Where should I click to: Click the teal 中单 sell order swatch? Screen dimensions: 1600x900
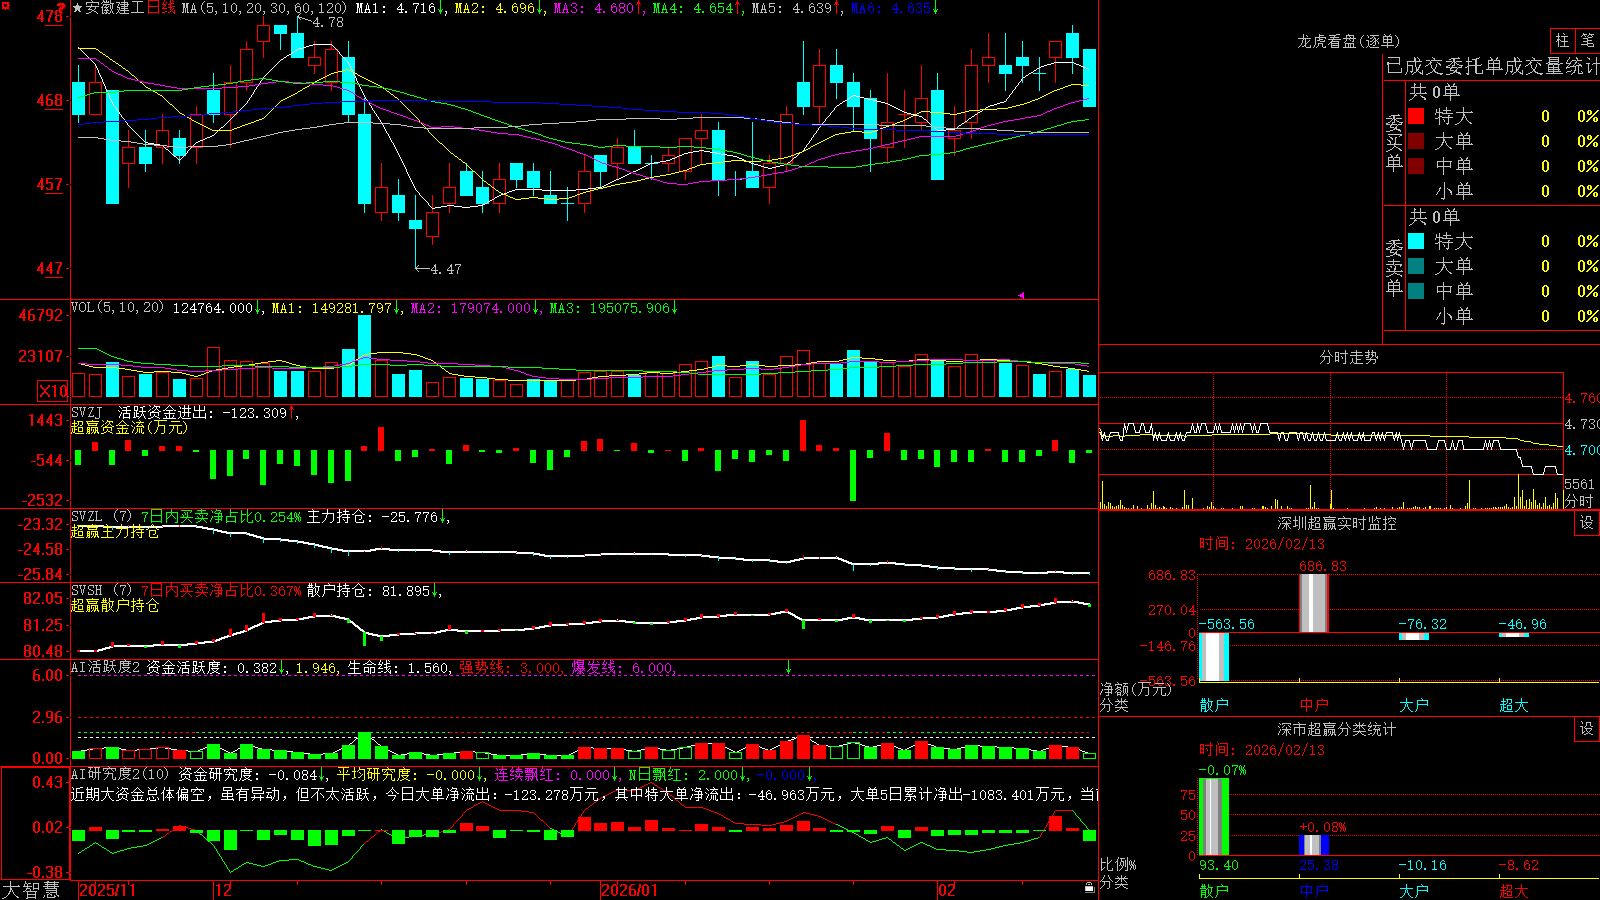pyautogui.click(x=1416, y=291)
